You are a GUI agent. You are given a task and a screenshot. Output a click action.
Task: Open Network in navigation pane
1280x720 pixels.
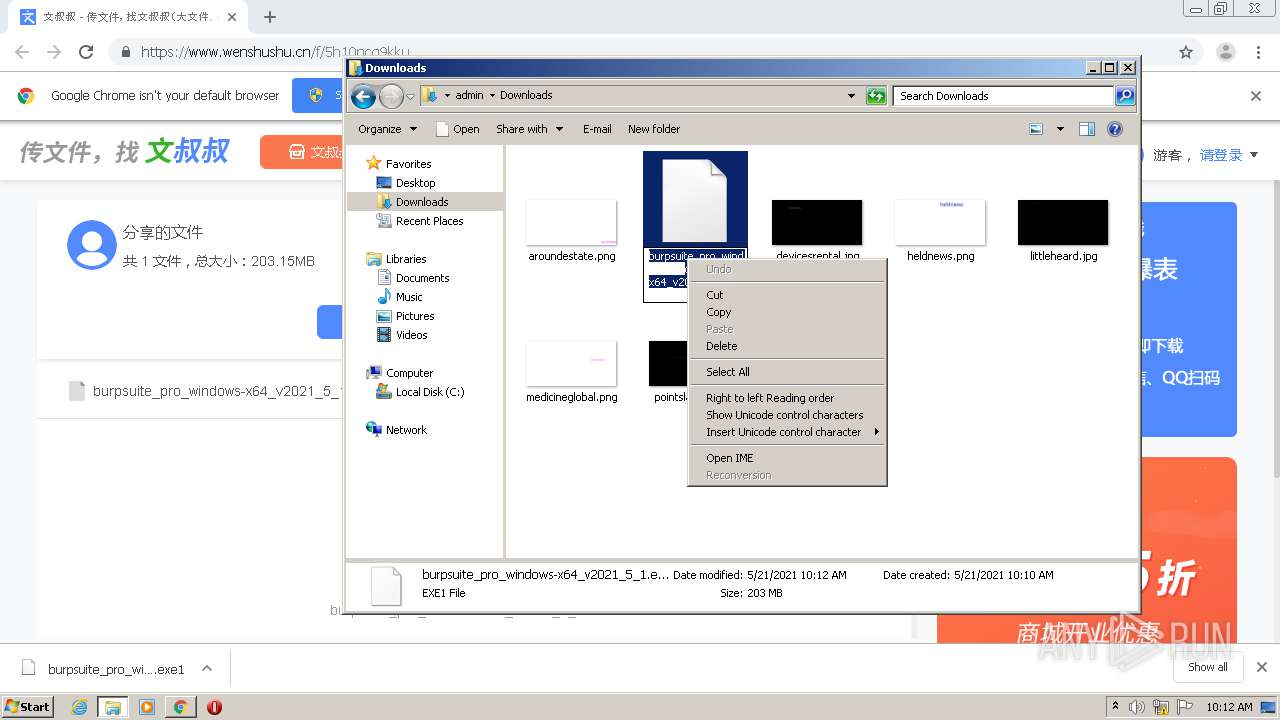pos(406,430)
